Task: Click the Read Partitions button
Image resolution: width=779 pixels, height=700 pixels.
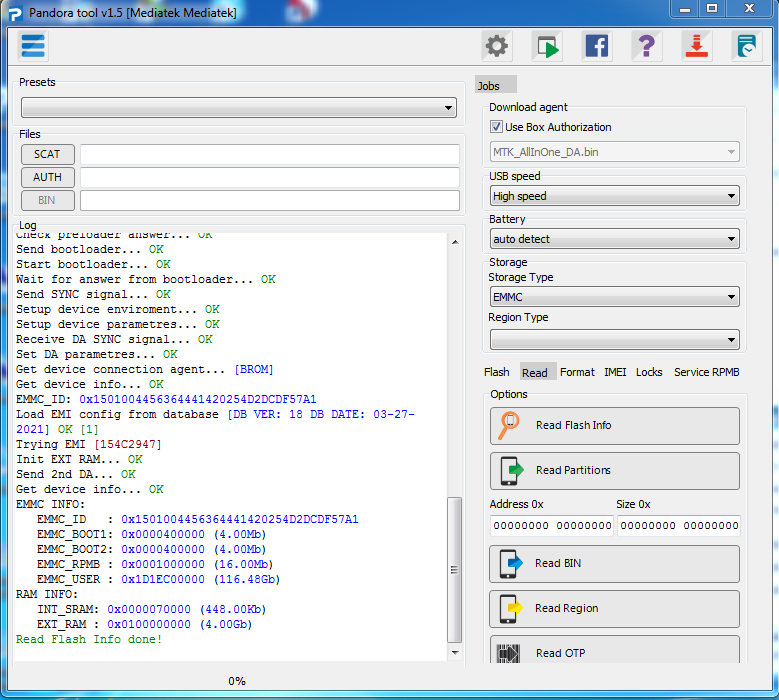Action: (615, 470)
